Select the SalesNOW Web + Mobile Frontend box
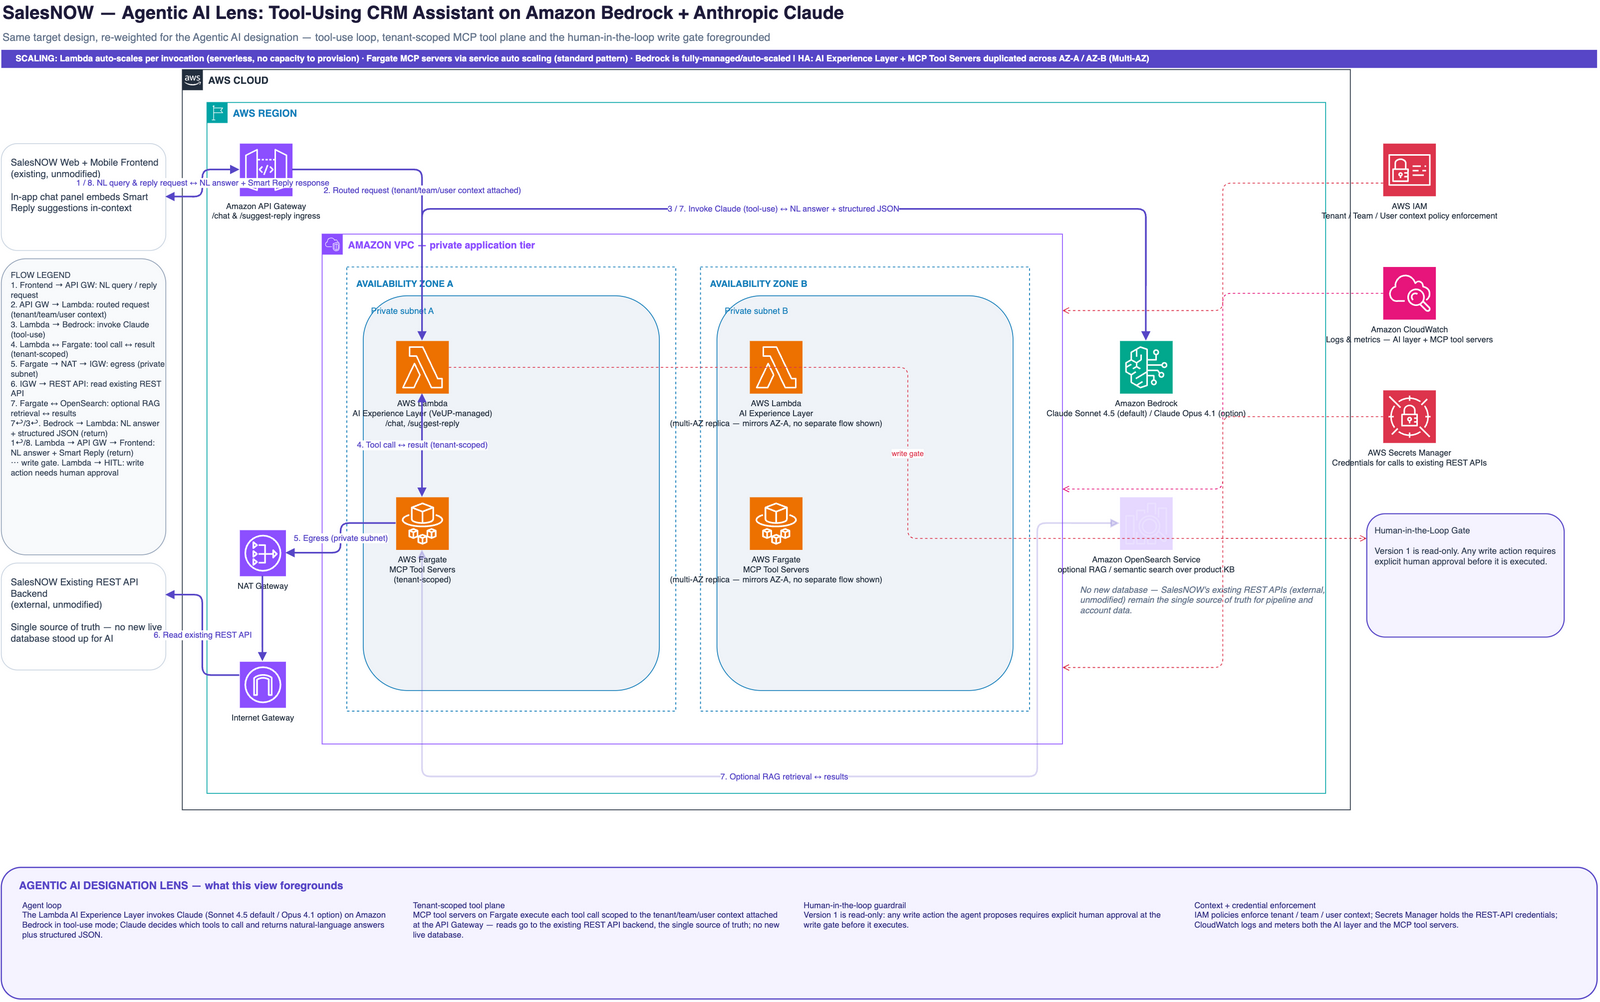Screen dimensions: 1600x1002 (x=84, y=197)
